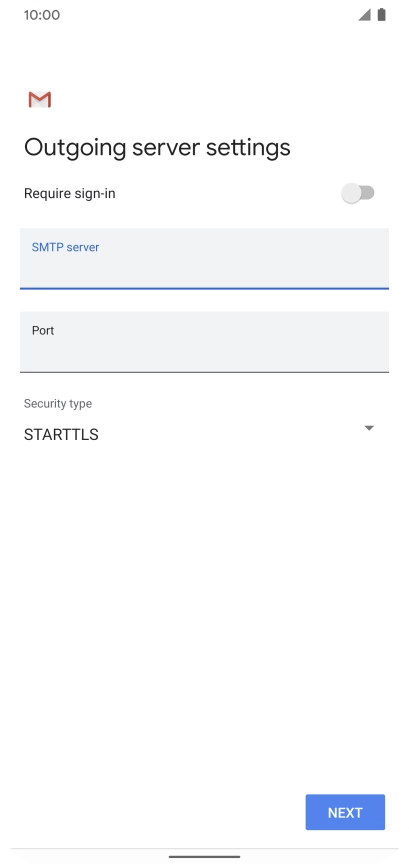Tap the home gesture navigation bar
The width and height of the screenshot is (409, 864).
(204, 857)
